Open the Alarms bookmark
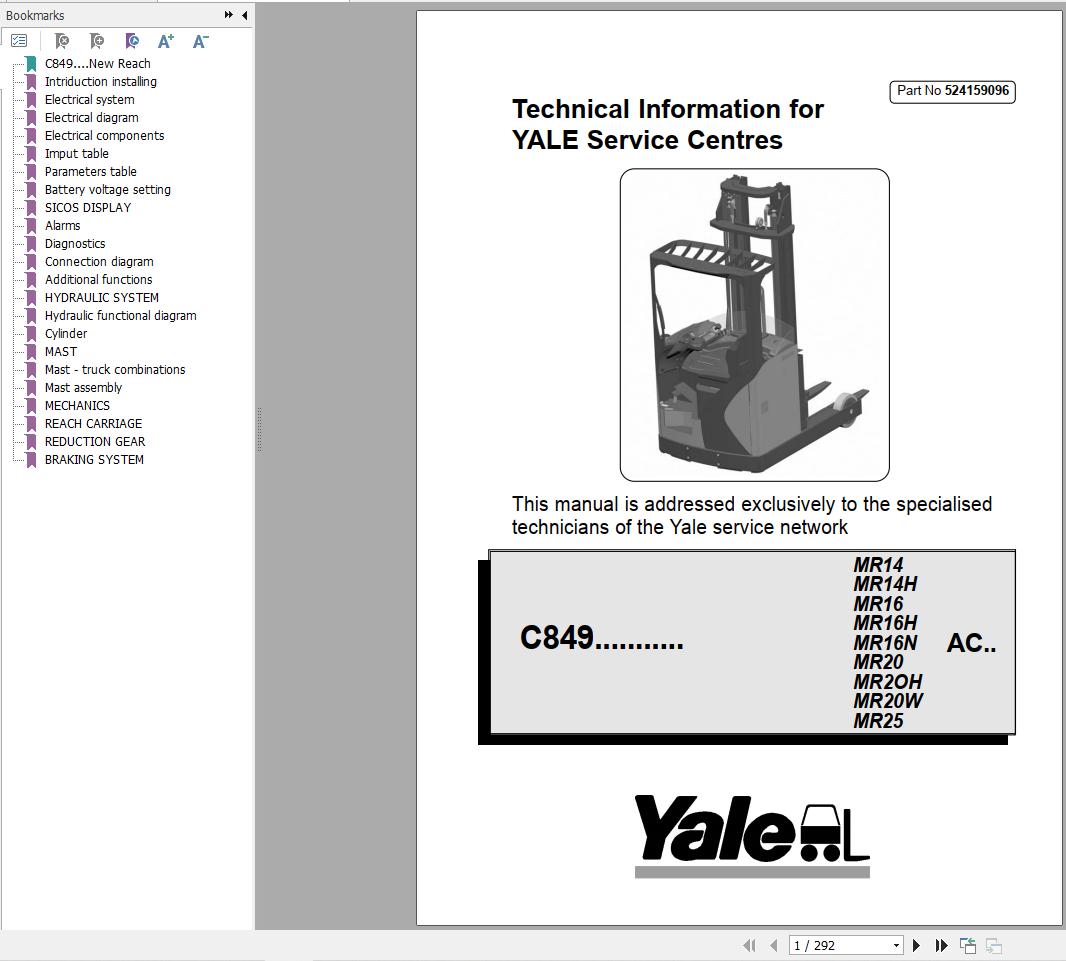 coord(63,226)
